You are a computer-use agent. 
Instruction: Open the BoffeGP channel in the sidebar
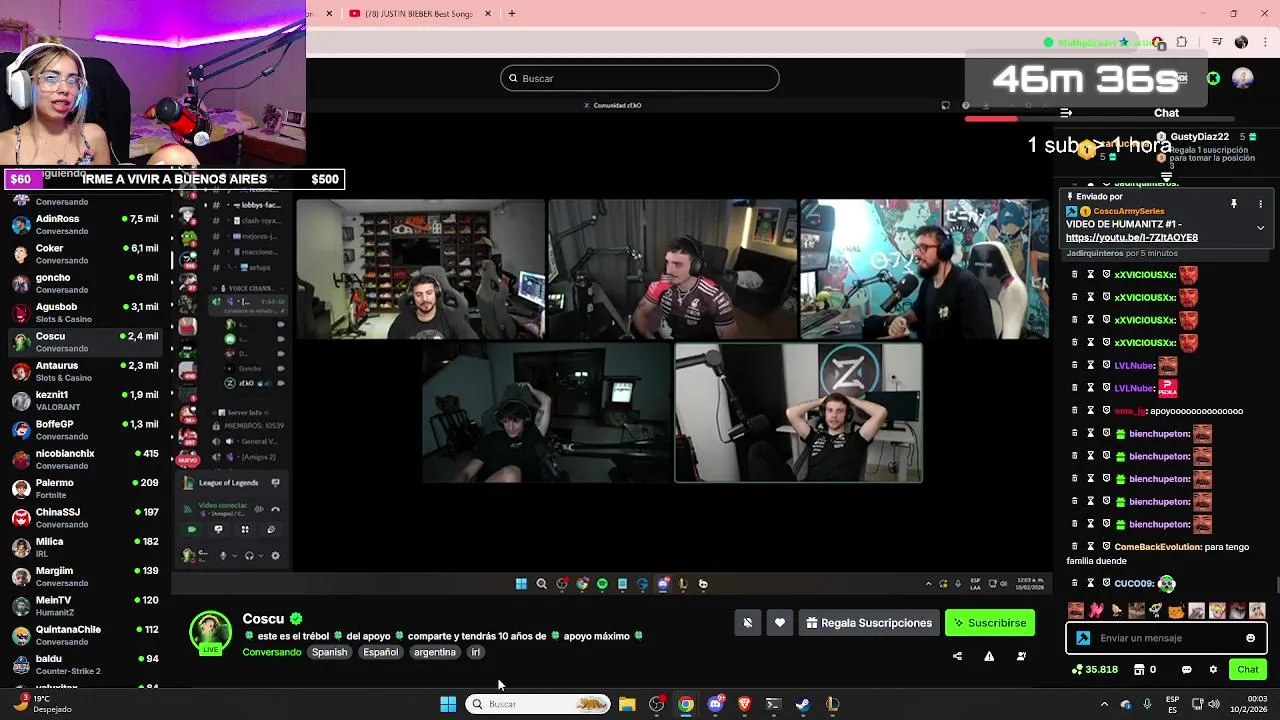pos(86,430)
